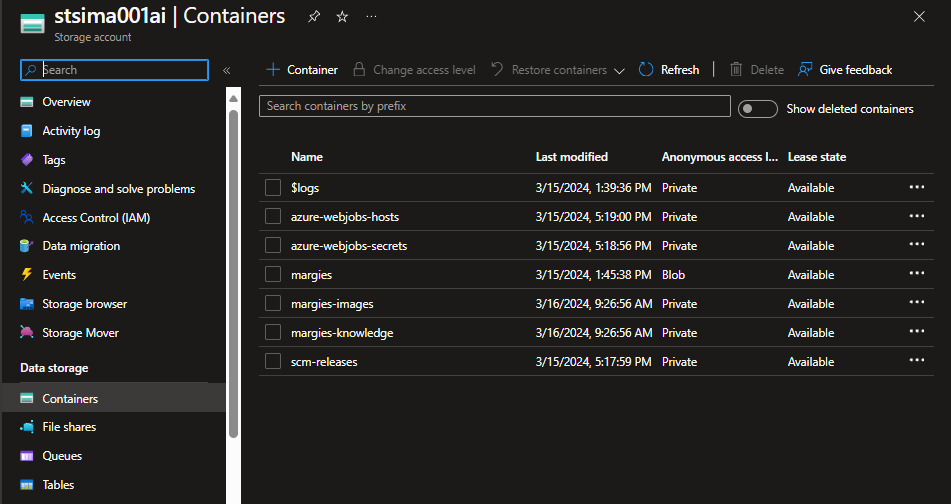Open ellipsis menu for azure-webjobs-hosts row
Screen dimensions: 951x504
pos(916,217)
